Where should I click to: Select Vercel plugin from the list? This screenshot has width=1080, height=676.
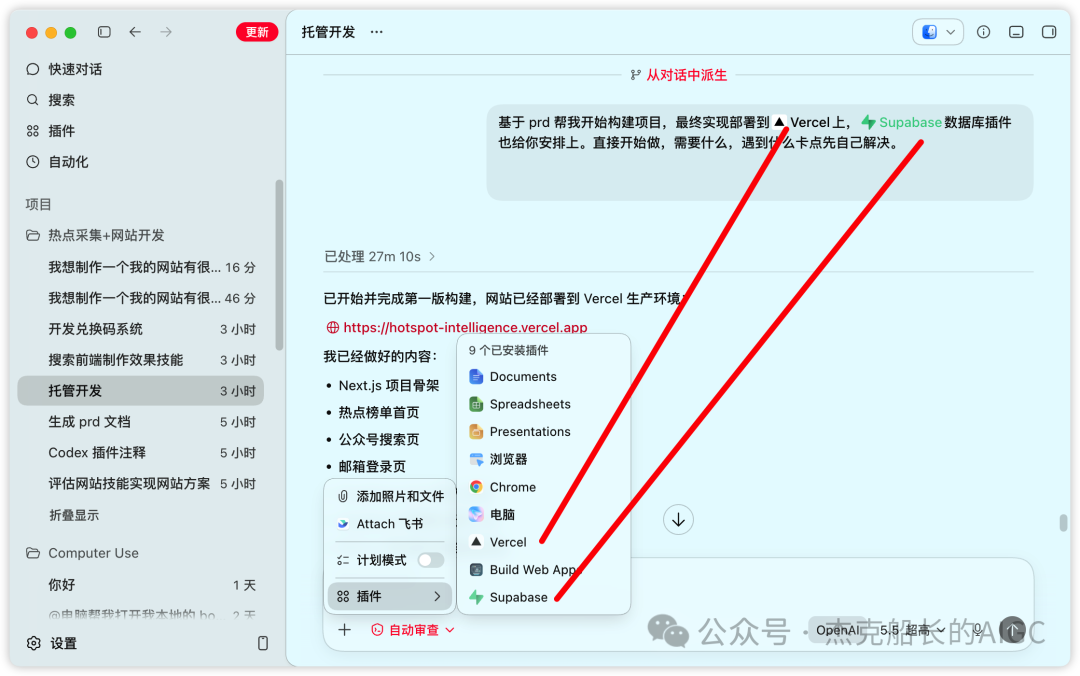click(x=543, y=542)
